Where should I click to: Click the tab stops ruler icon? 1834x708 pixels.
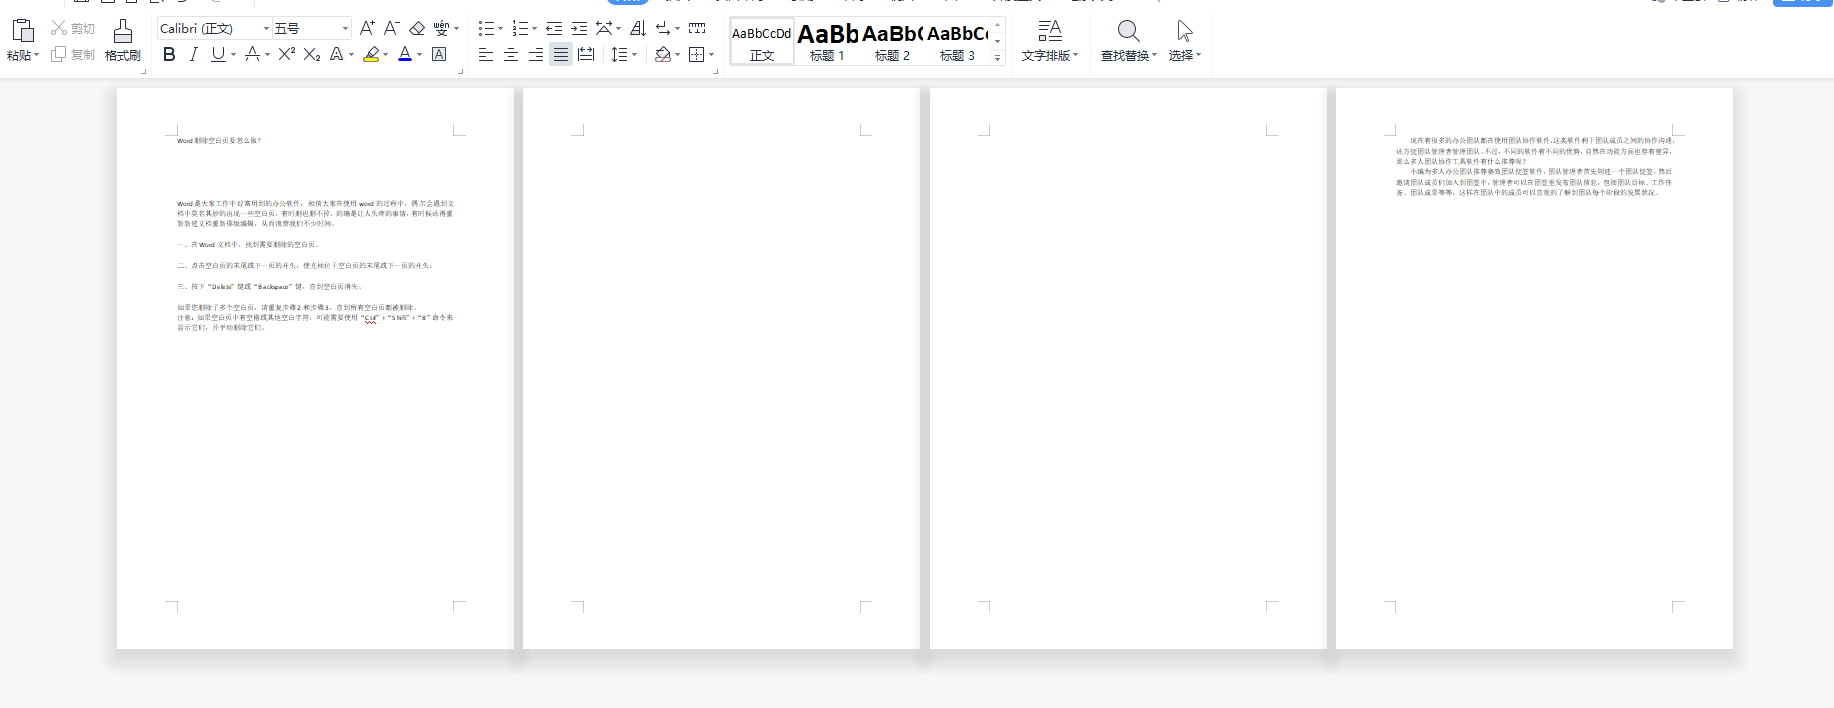coord(697,28)
